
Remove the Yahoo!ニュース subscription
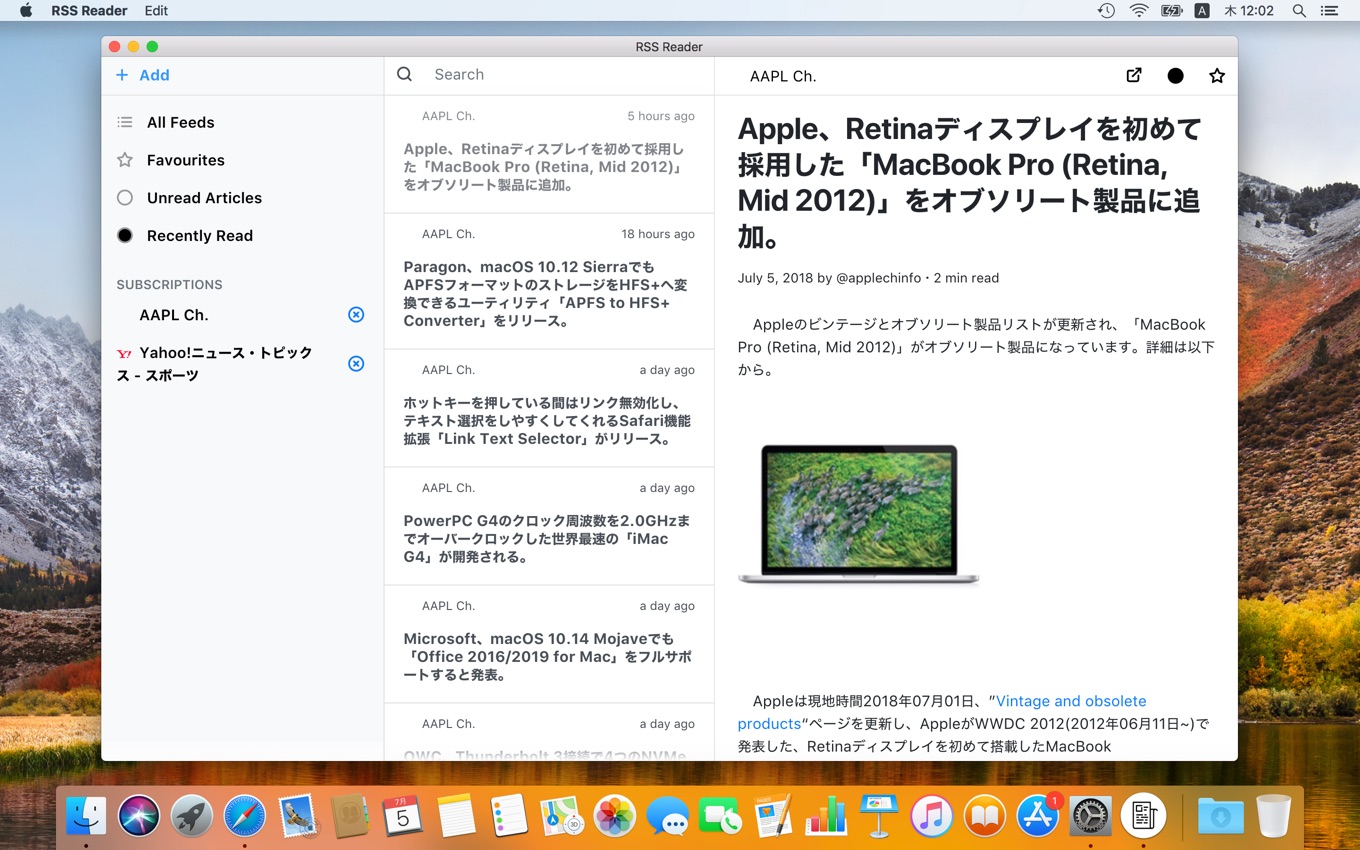pos(356,364)
